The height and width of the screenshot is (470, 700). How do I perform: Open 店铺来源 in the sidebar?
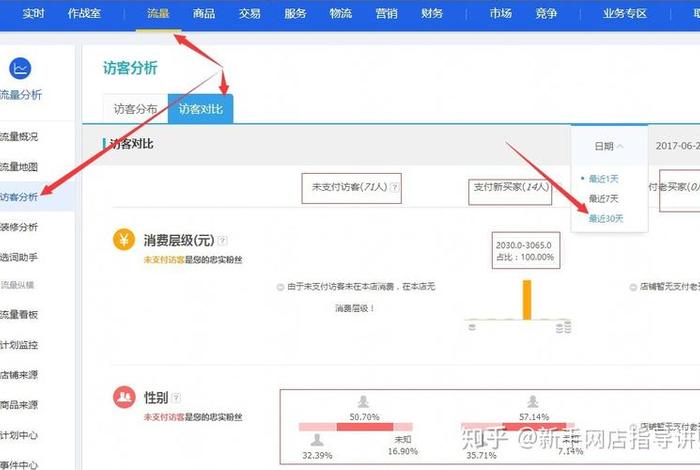tap(19, 374)
